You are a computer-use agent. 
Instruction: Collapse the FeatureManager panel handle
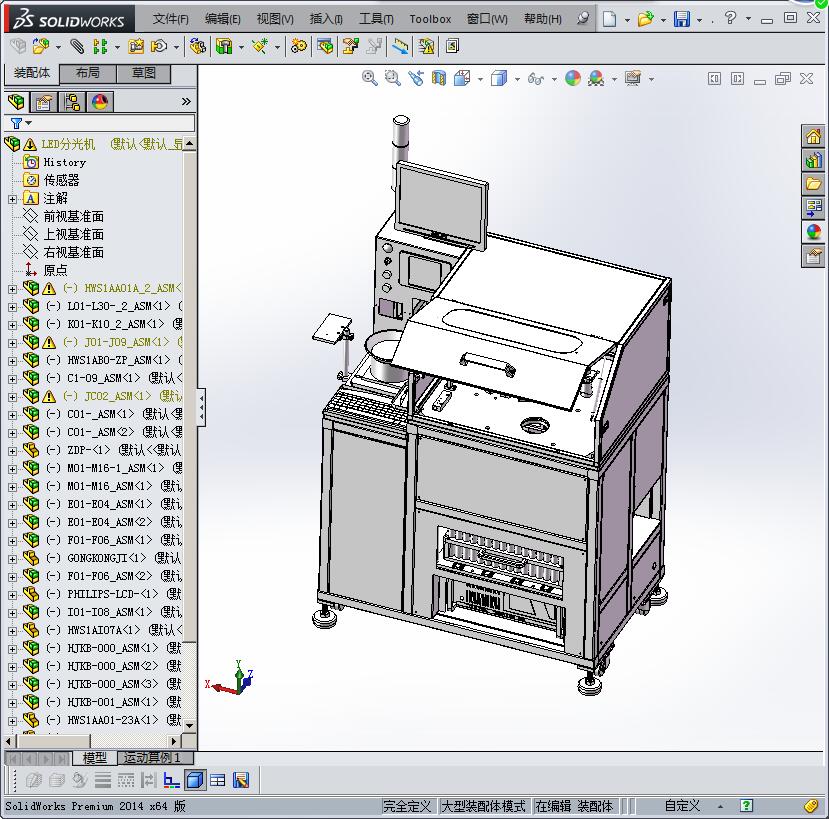click(x=201, y=407)
